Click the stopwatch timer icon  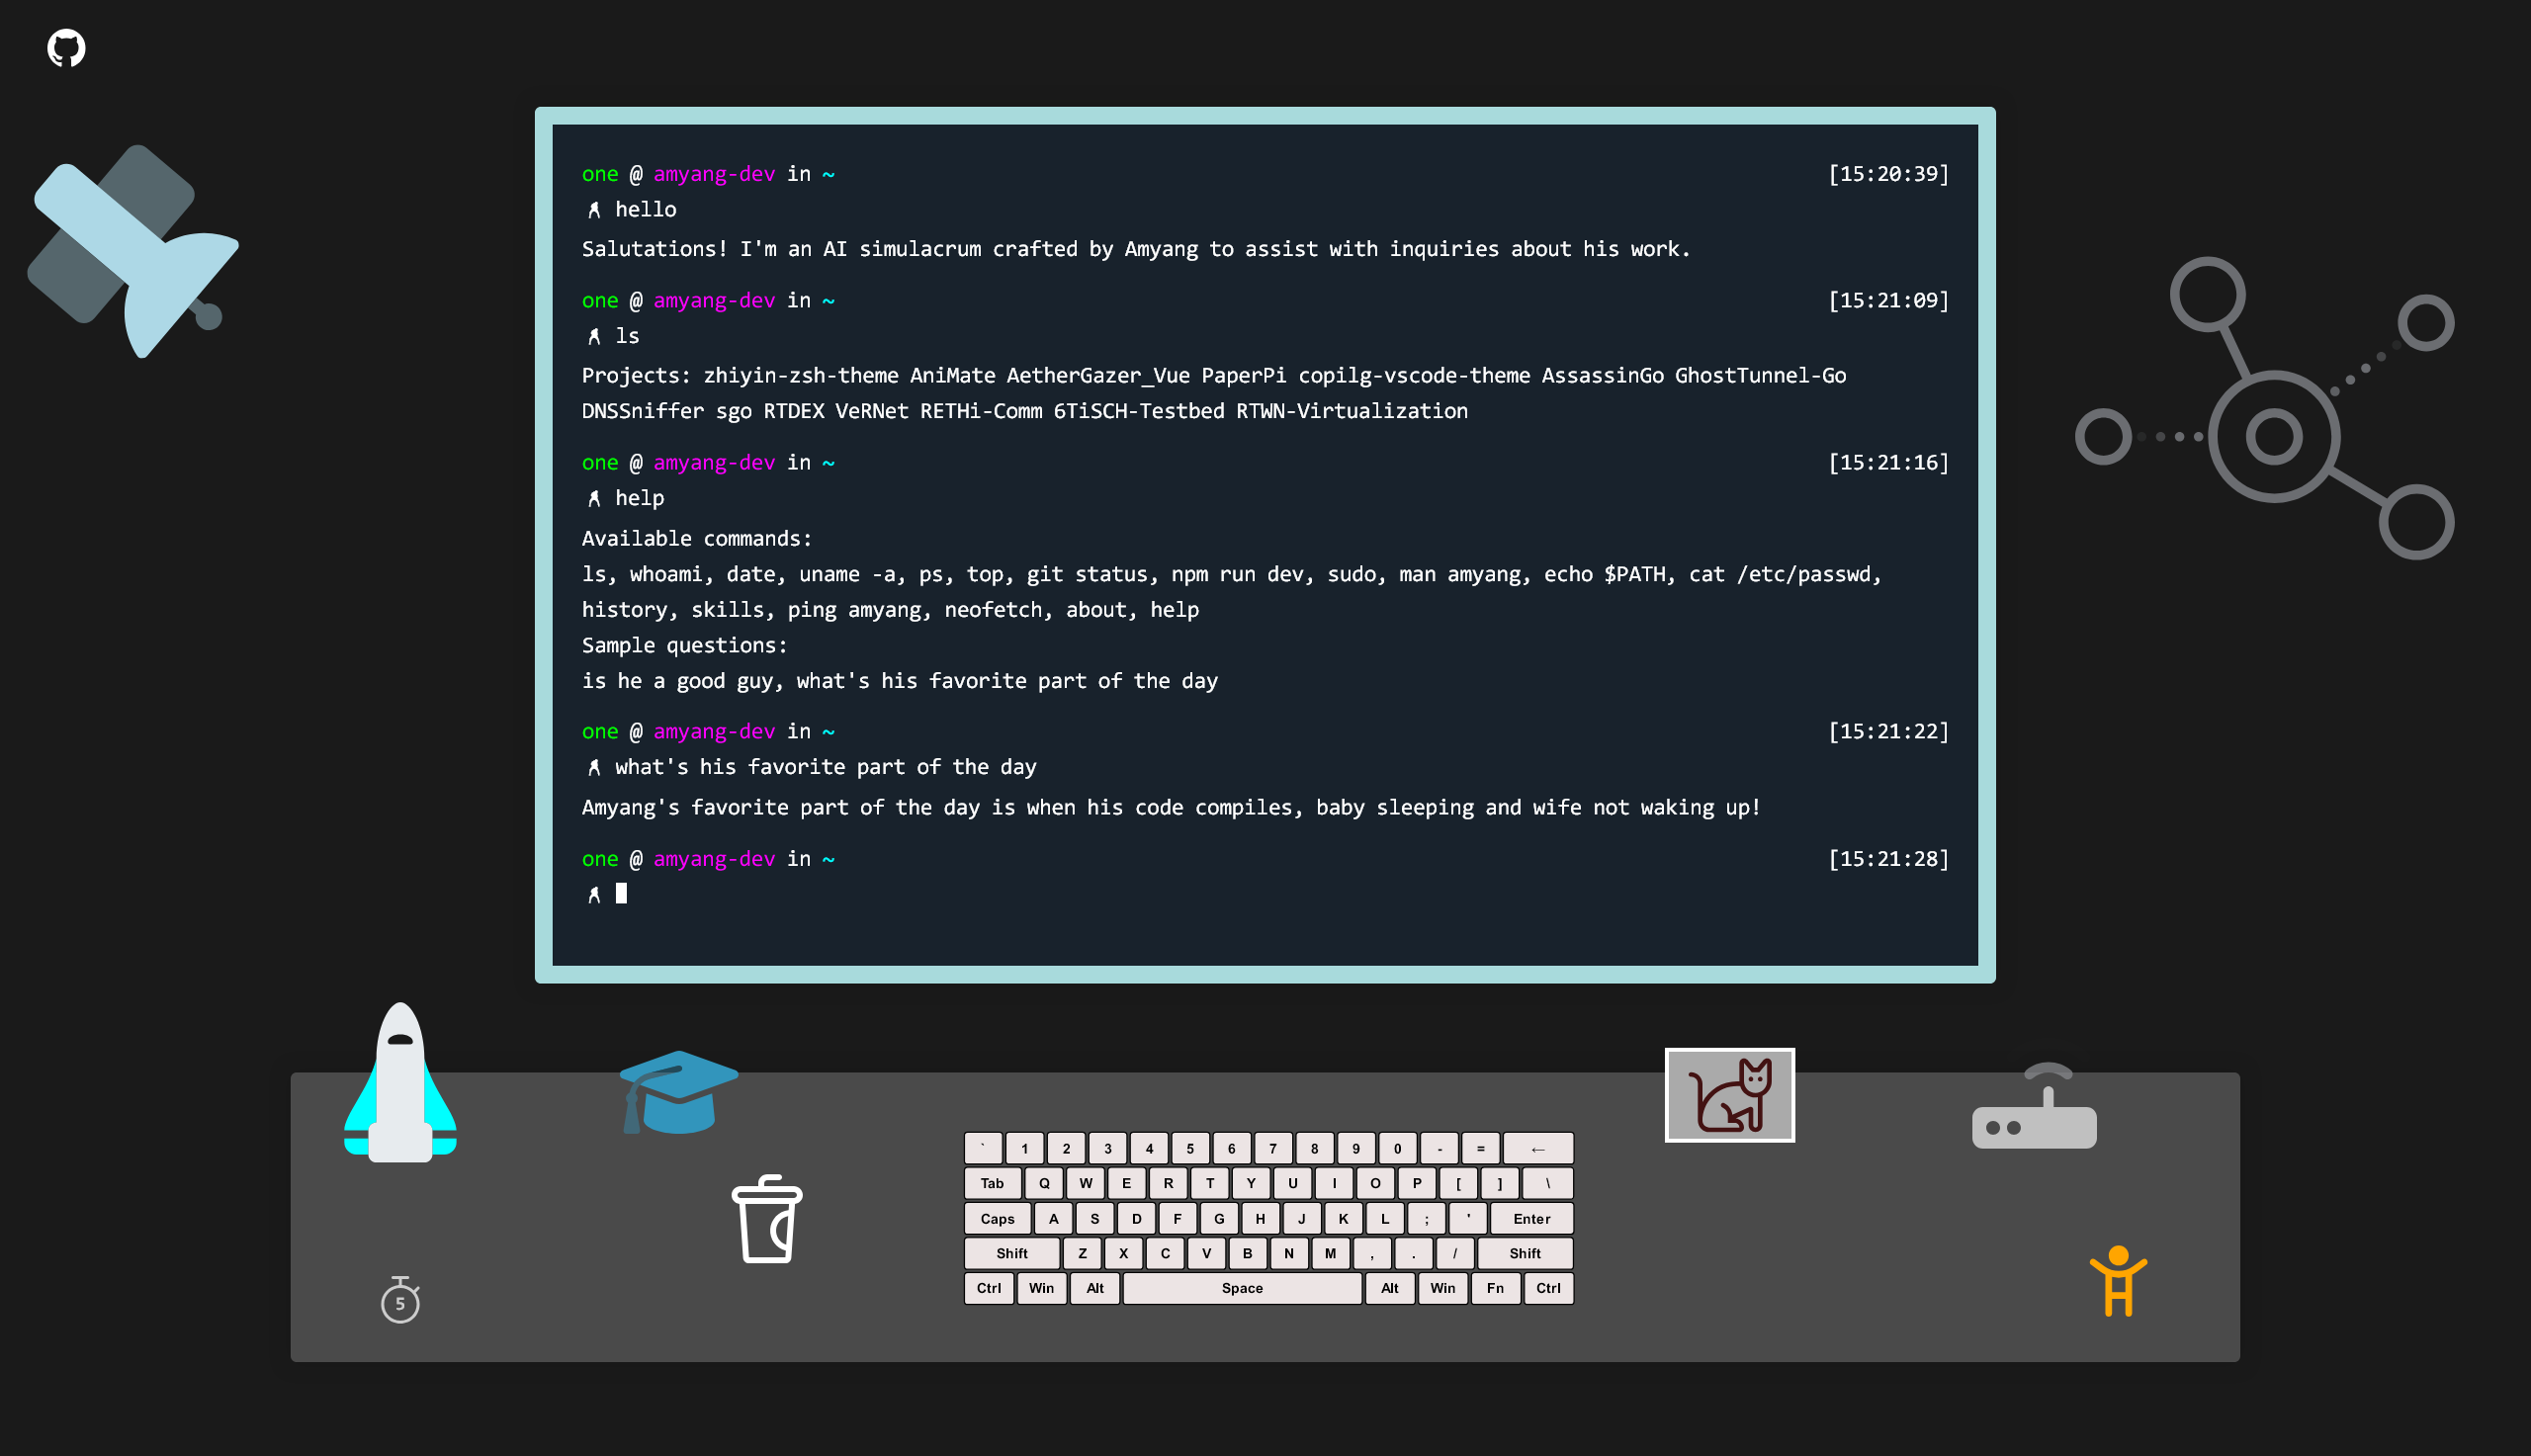(400, 1300)
